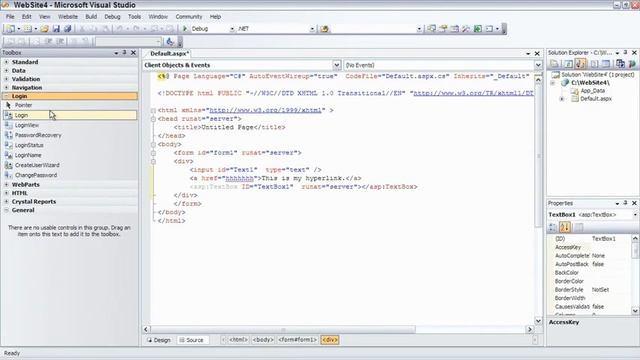Click the w3.org/1999/xhtml link in code
This screenshot has height=360, width=640.
point(265,110)
